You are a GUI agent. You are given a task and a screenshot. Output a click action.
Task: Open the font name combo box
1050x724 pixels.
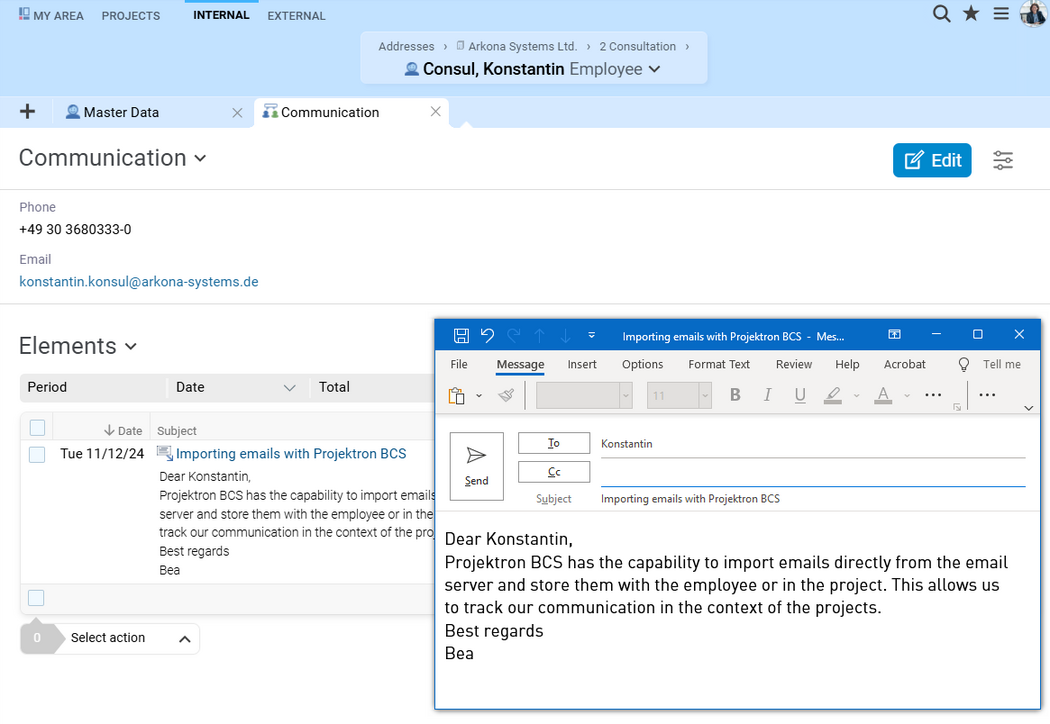coord(584,395)
